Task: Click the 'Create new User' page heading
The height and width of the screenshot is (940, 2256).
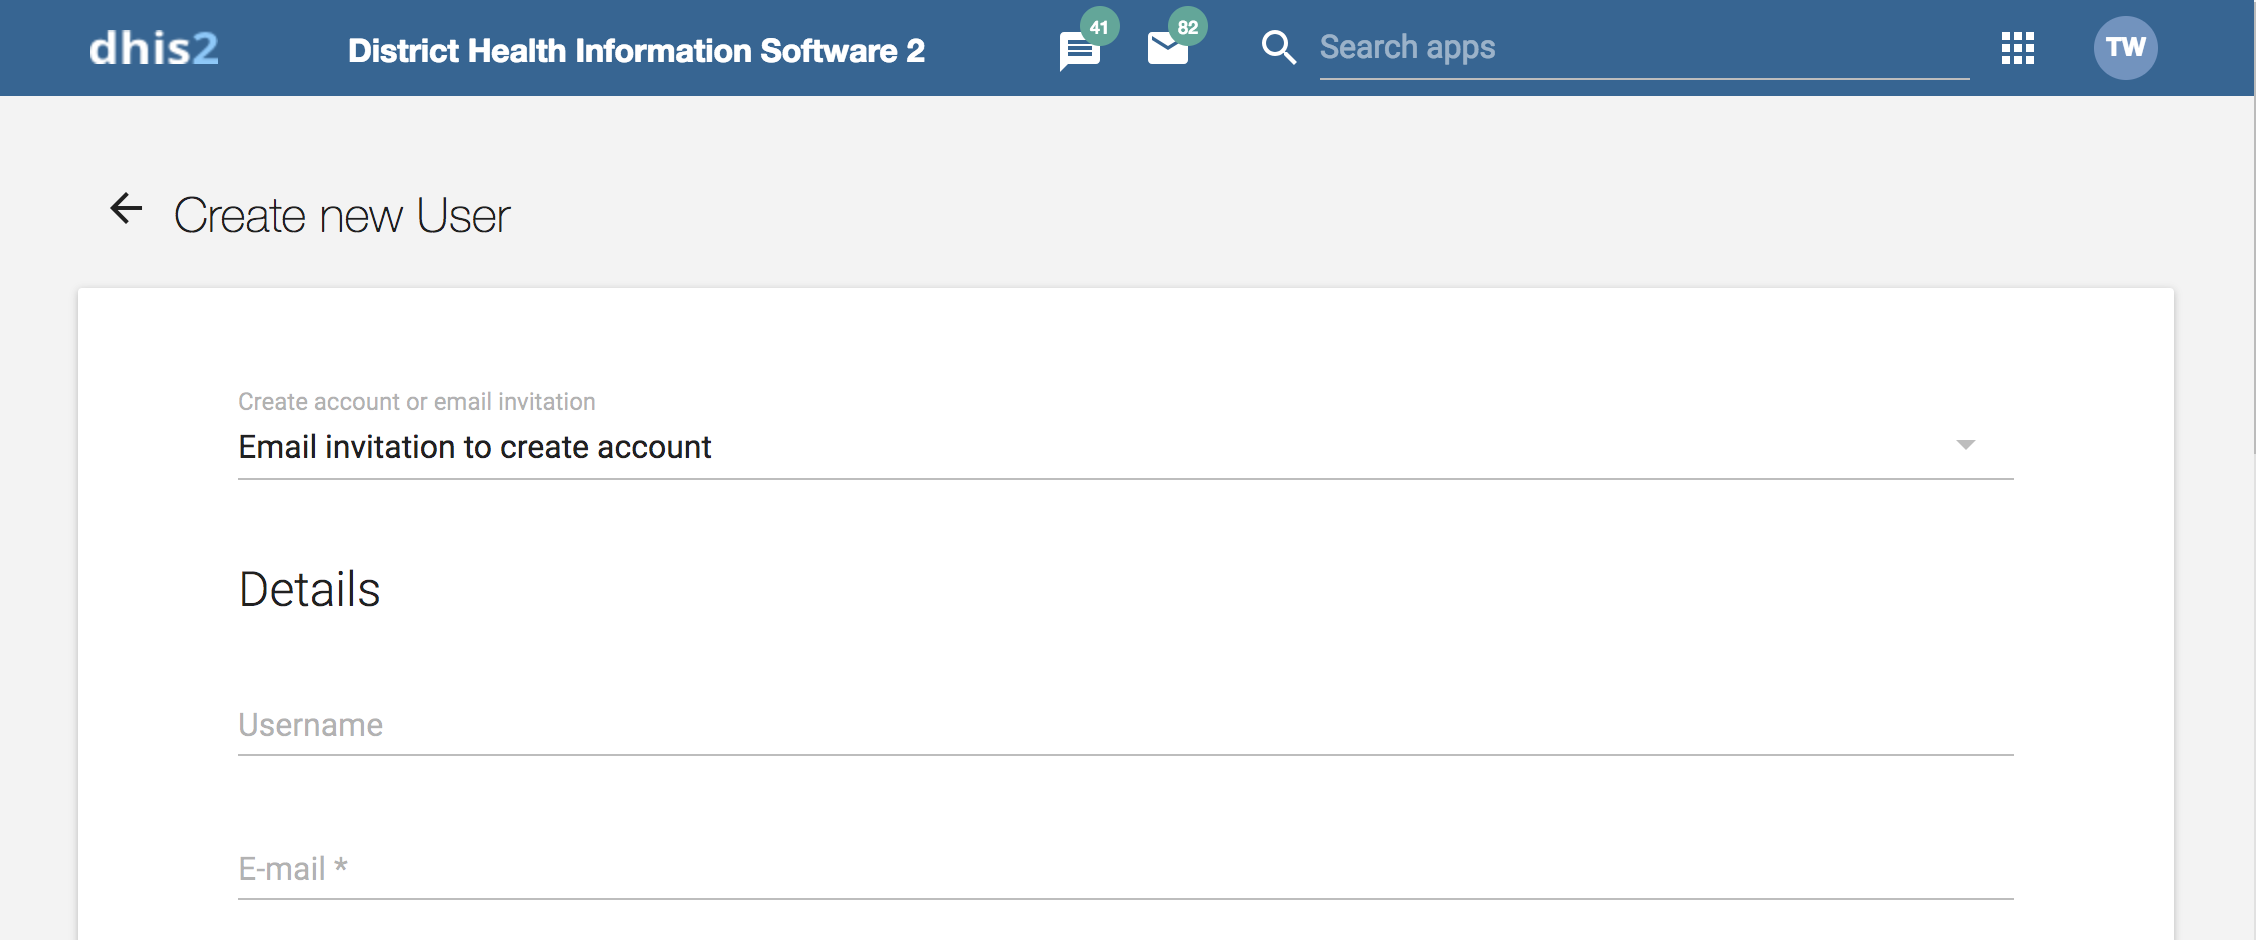Action: coord(342,215)
